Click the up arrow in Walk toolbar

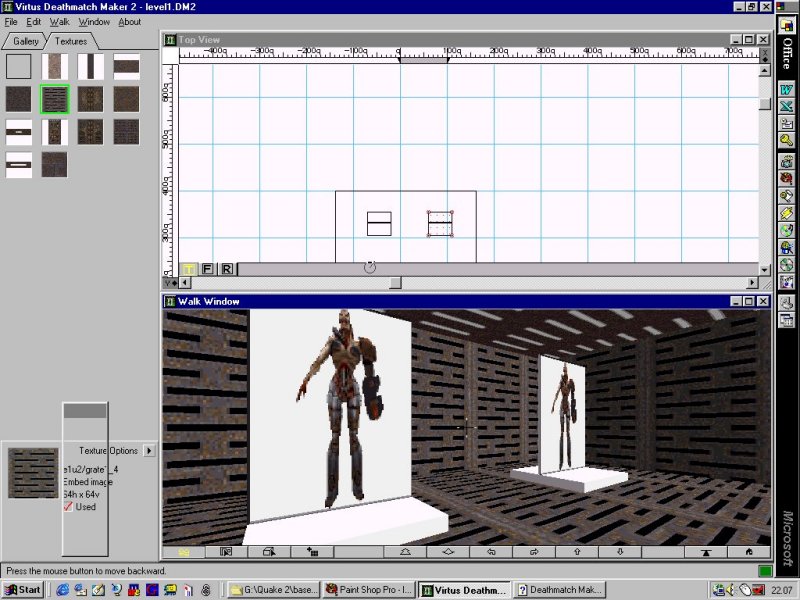tap(577, 552)
